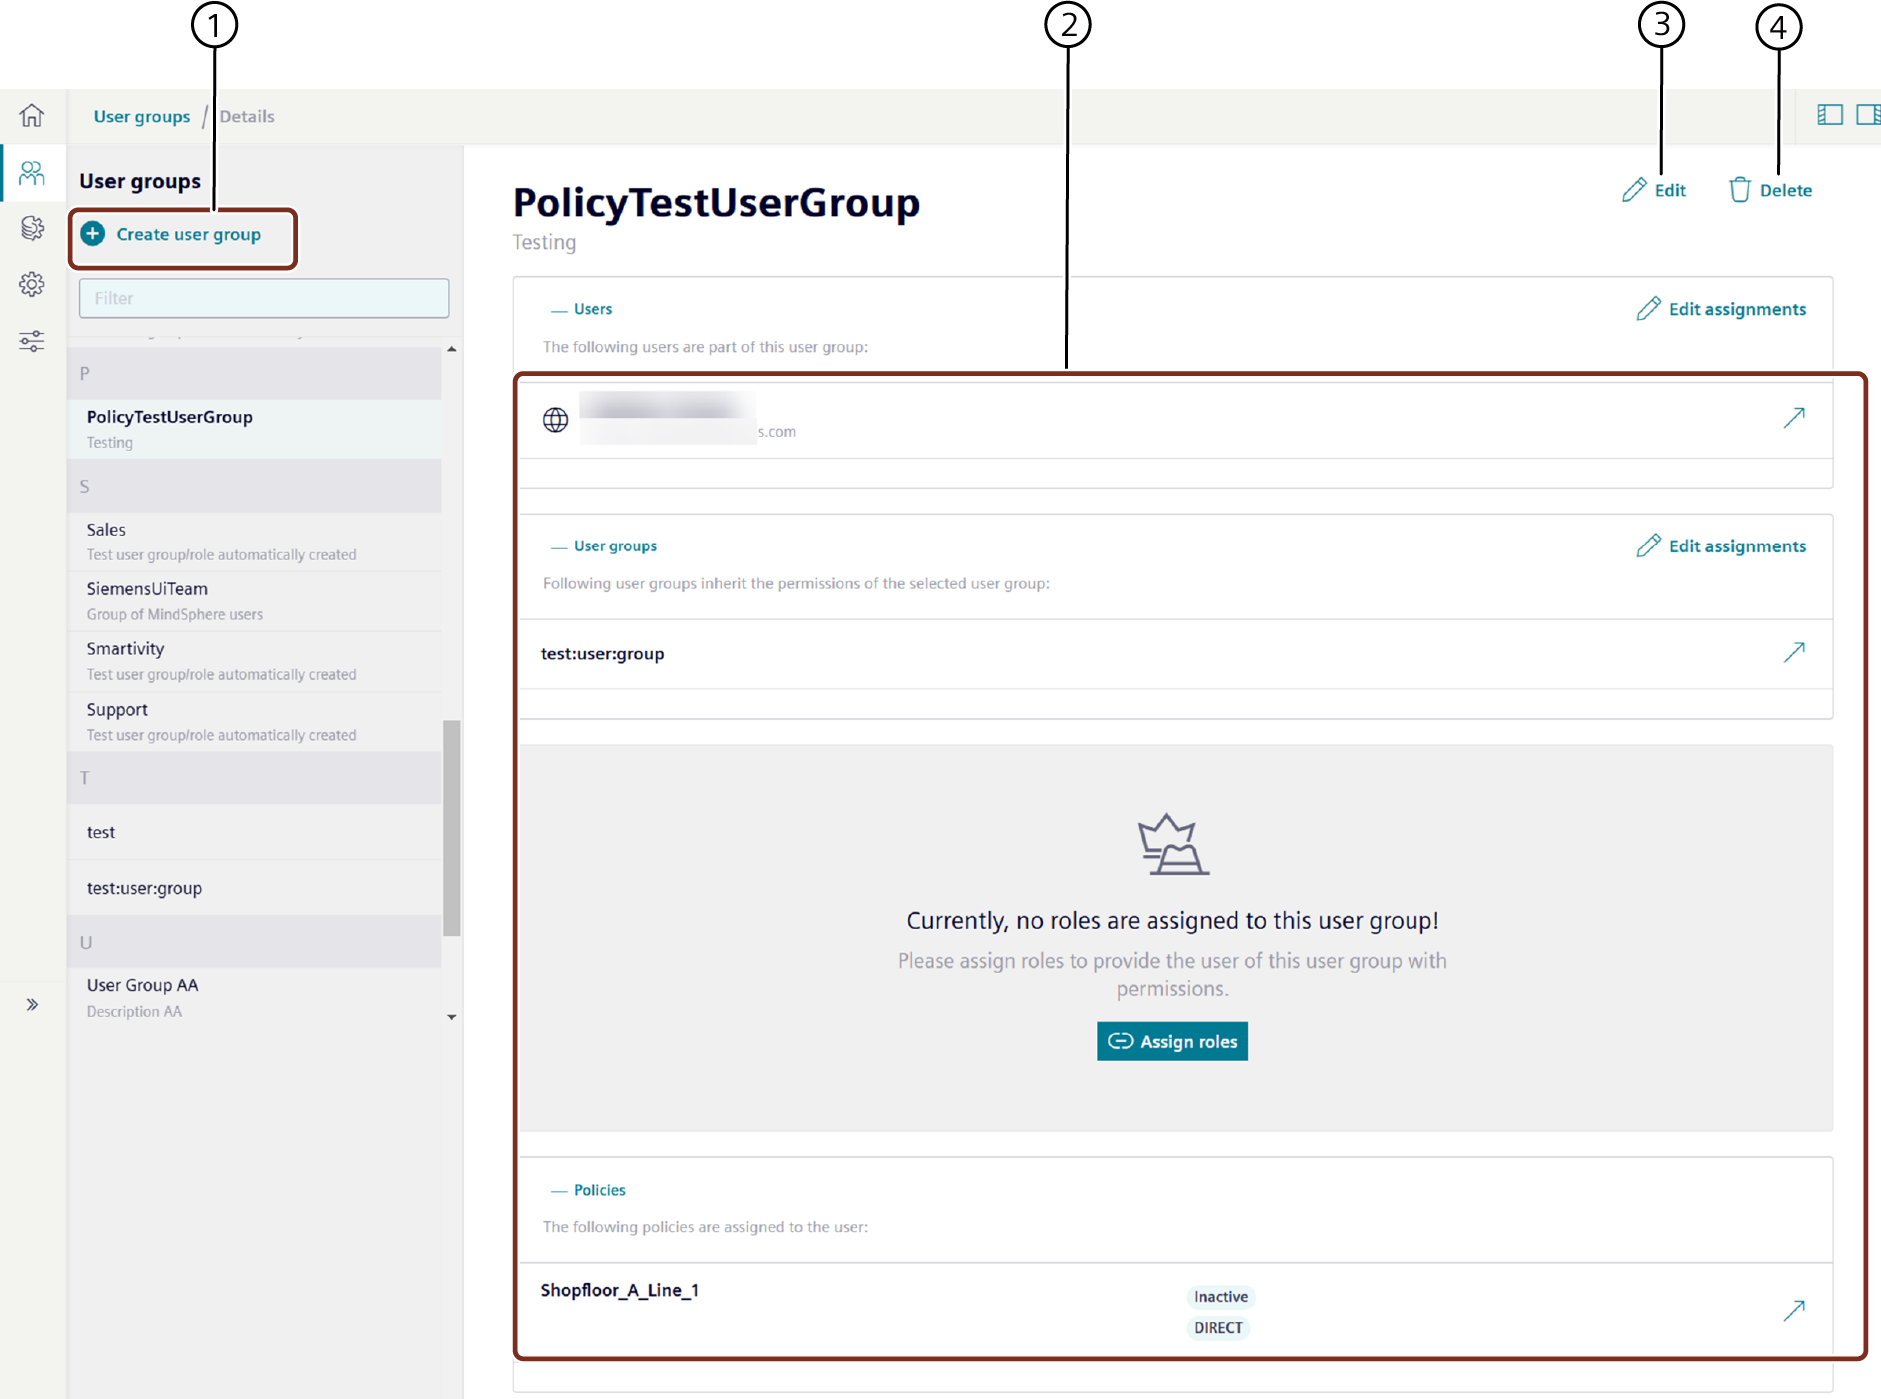Screen dimensions: 1881x1399
Task: Select the SiemensUiTeam user group
Action: coord(254,601)
